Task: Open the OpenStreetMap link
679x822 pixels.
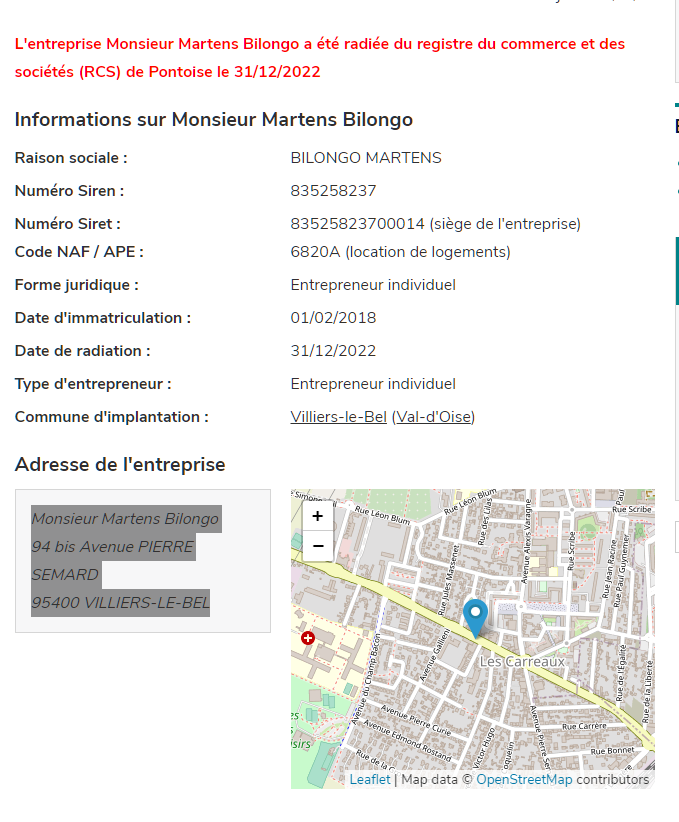Action: tap(524, 780)
